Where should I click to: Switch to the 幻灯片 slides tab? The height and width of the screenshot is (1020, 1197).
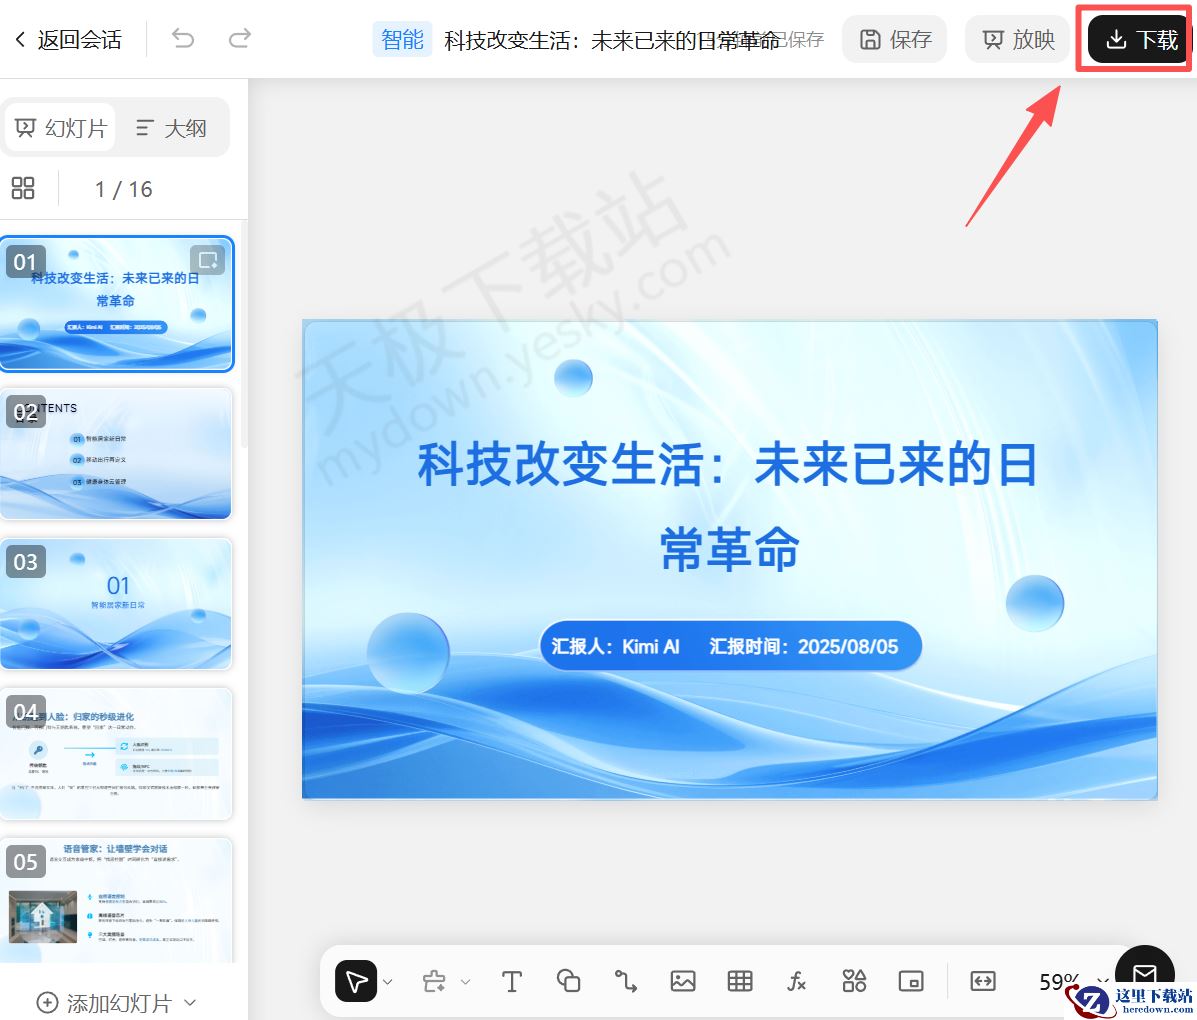60,127
